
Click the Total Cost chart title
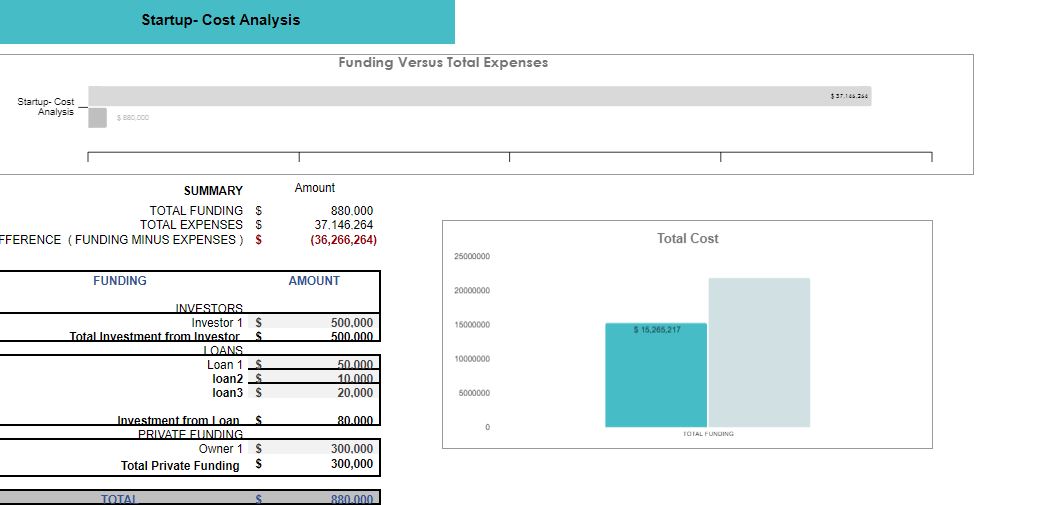coord(688,238)
